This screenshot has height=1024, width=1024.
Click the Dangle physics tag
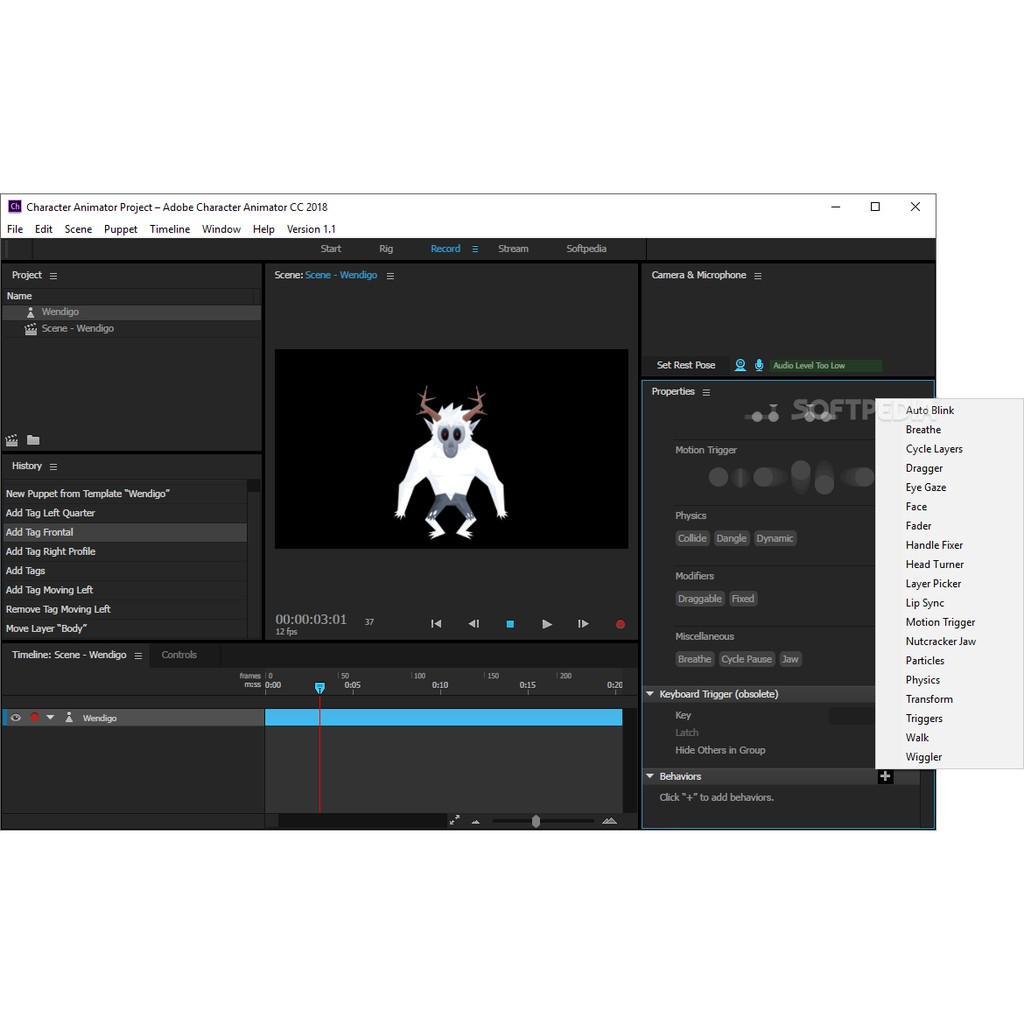(731, 538)
